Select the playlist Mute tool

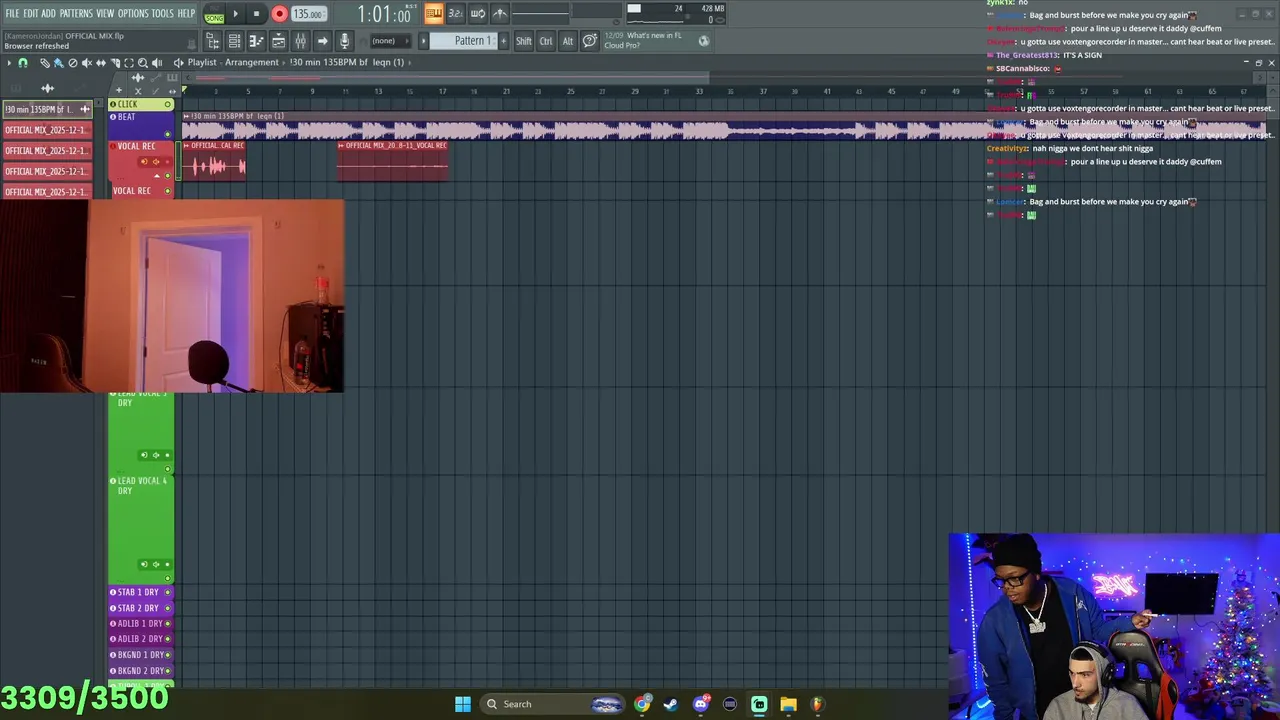tap(86, 63)
